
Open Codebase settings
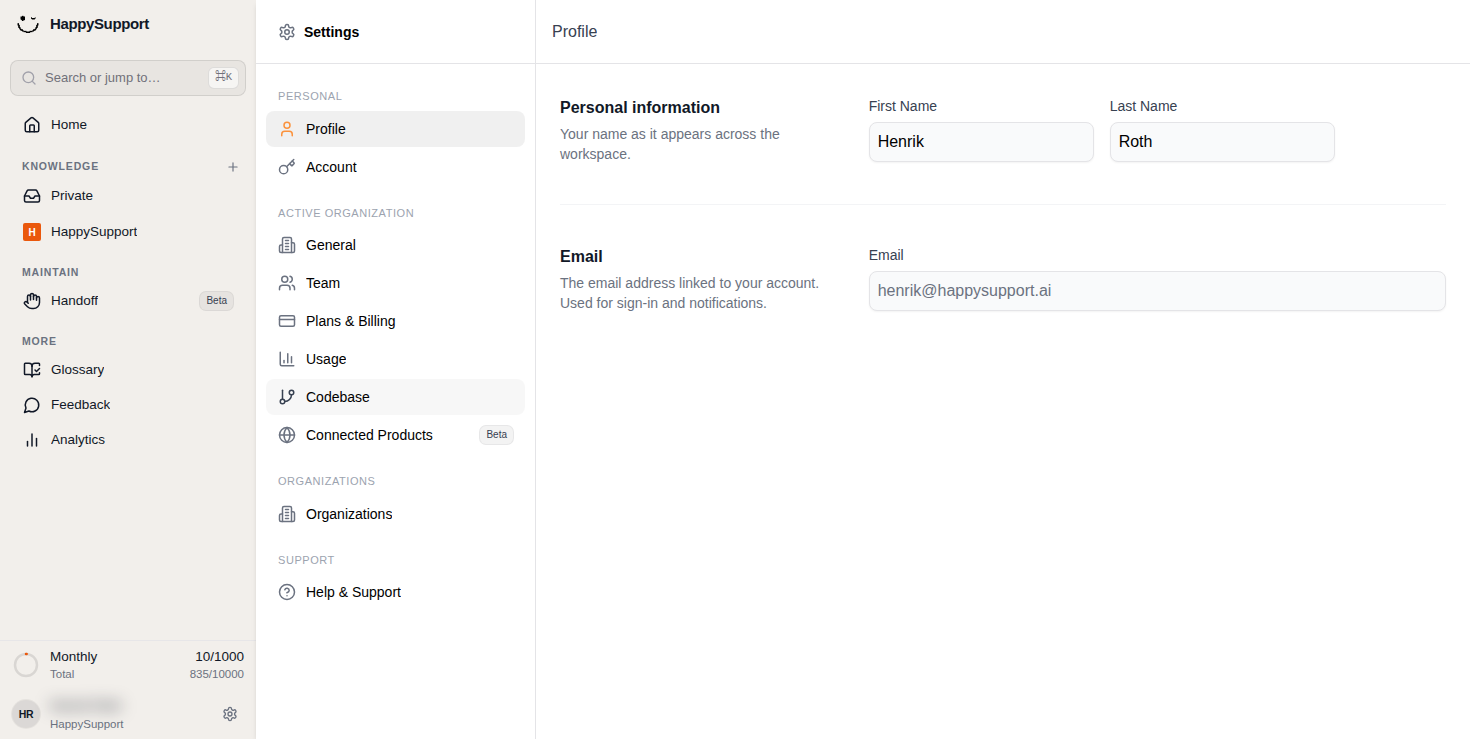[395, 397]
